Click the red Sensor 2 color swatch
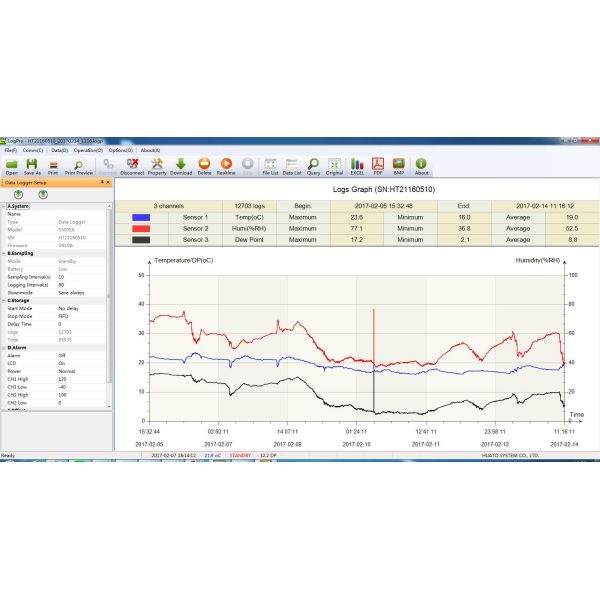Image resolution: width=600 pixels, height=600 pixels. click(141, 228)
